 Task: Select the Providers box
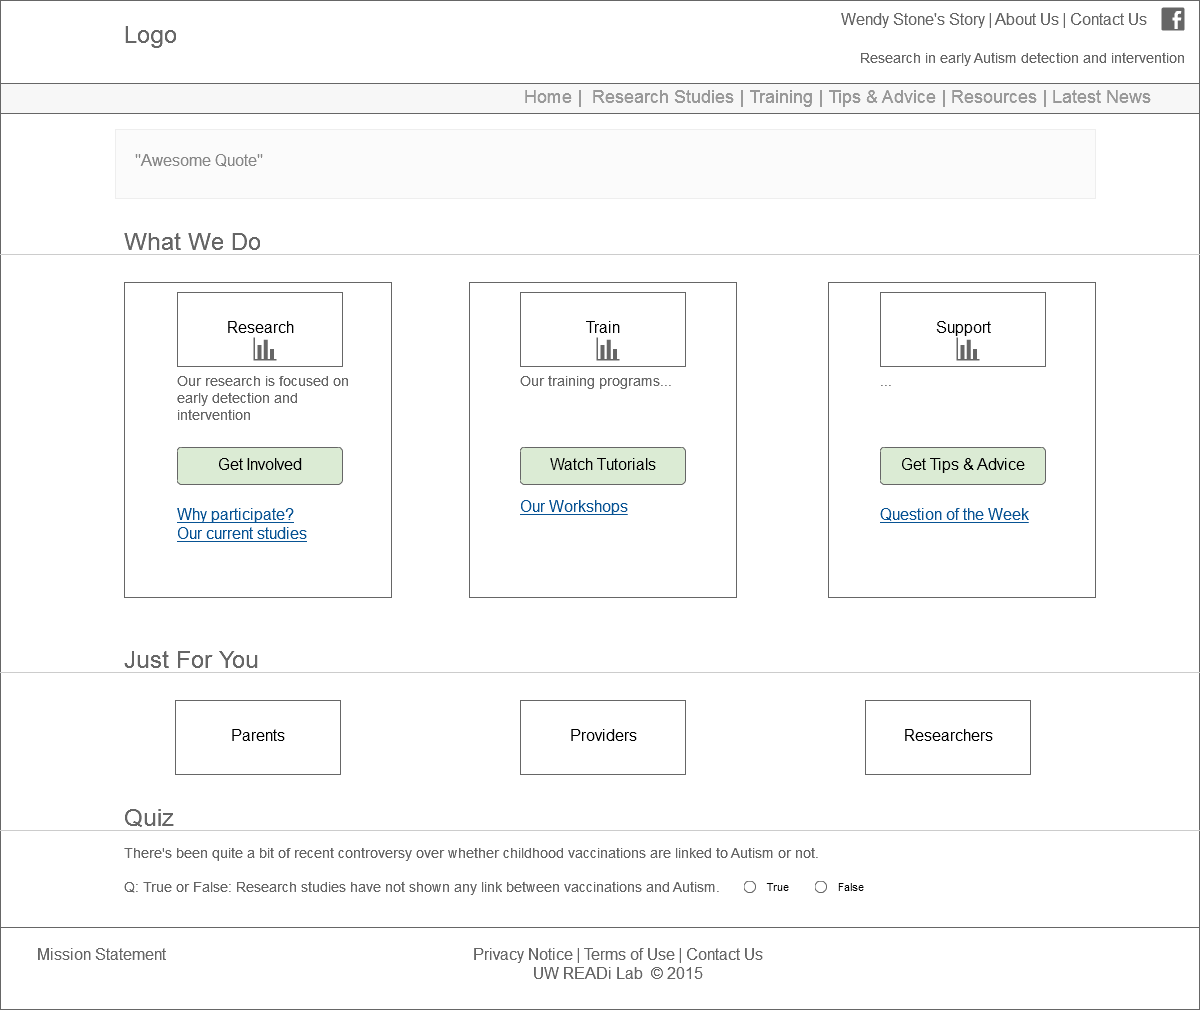click(x=603, y=737)
